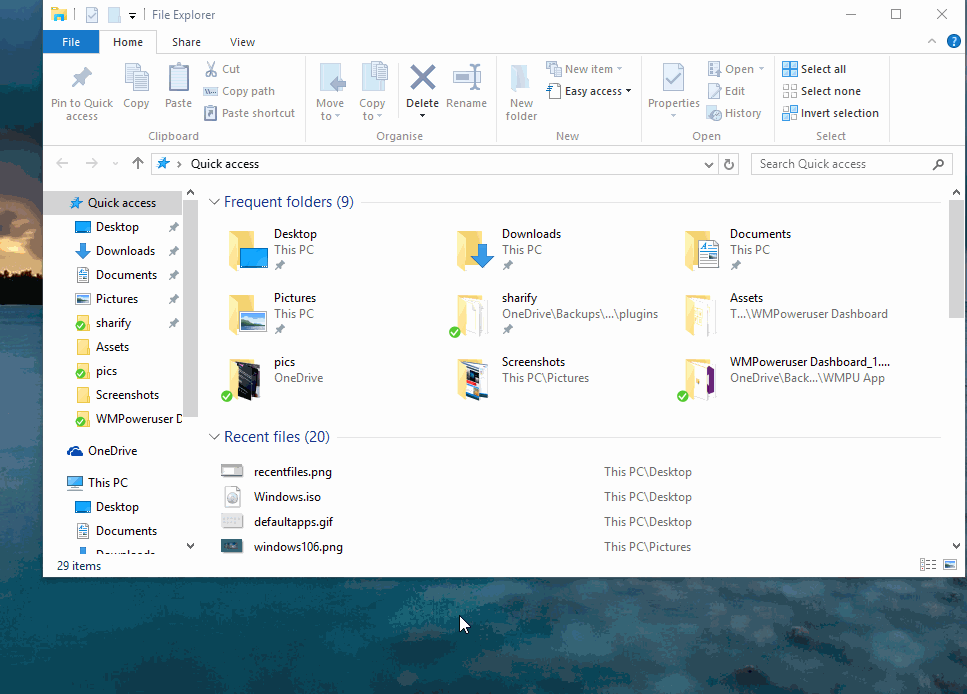Click the Search Quick access field
The width and height of the screenshot is (967, 694).
(842, 164)
